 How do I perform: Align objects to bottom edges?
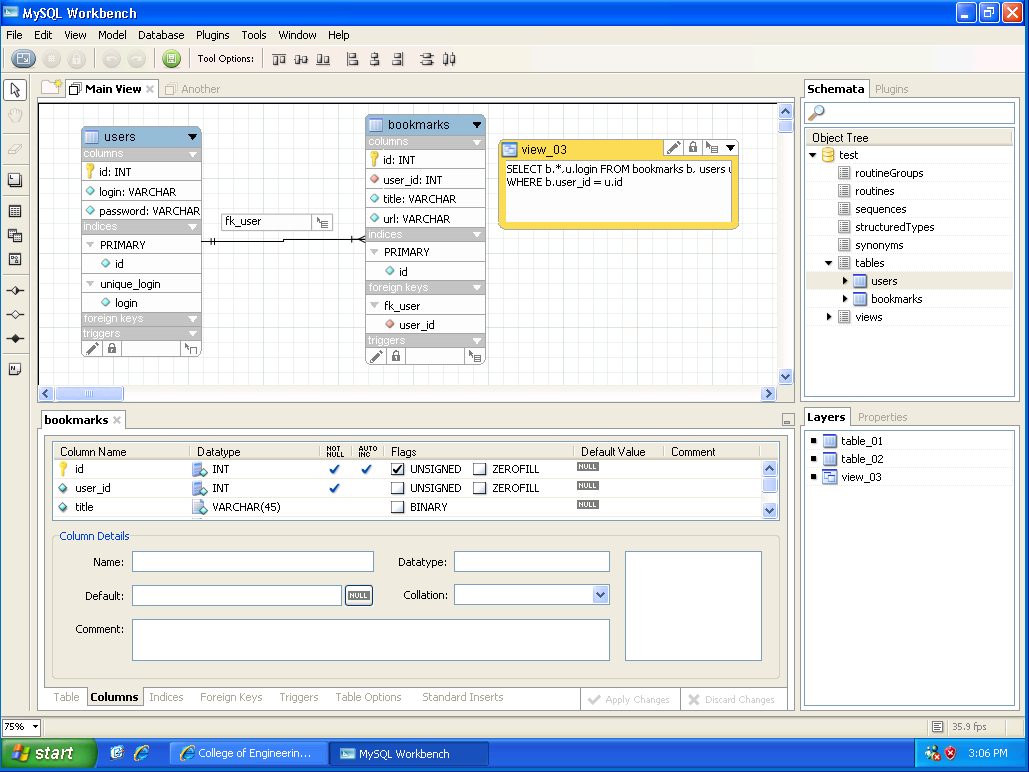(x=323, y=60)
